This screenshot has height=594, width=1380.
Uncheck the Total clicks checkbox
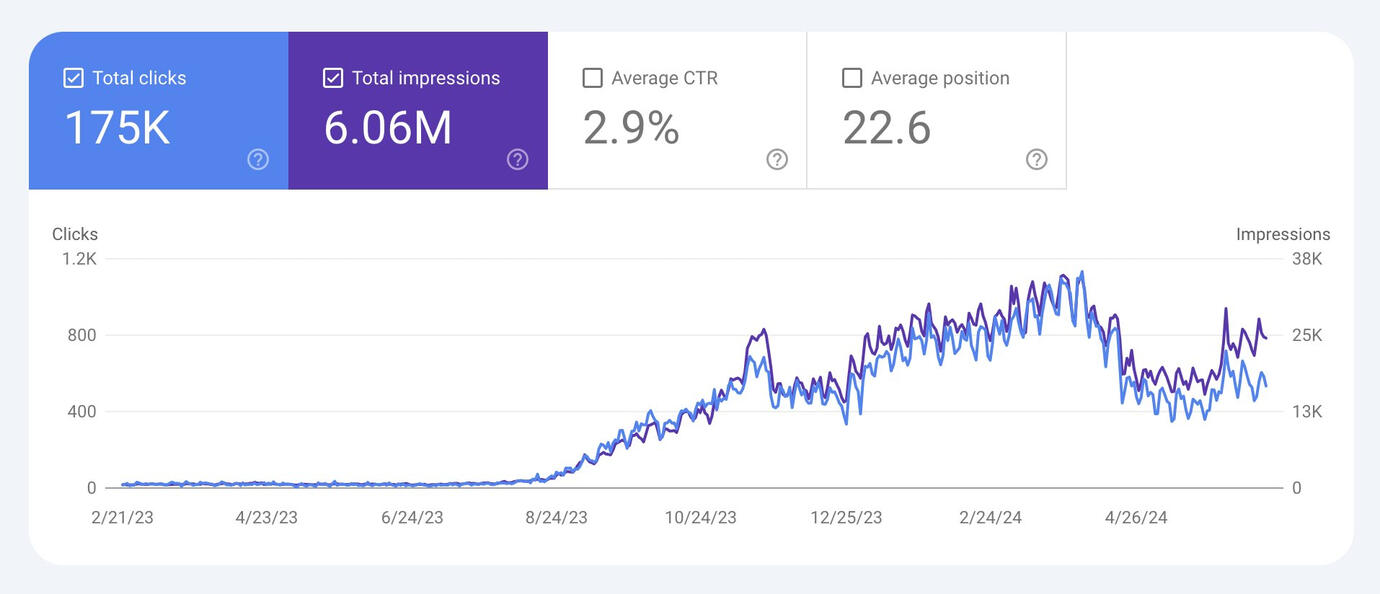click(73, 78)
